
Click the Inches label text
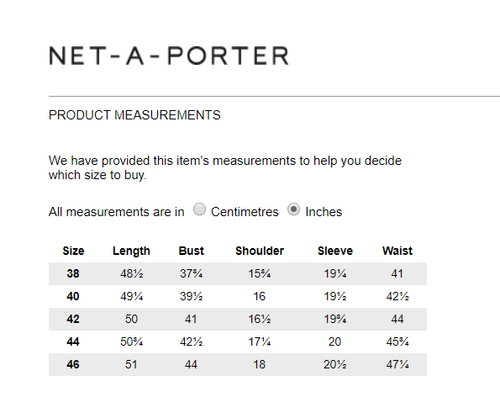324,212
